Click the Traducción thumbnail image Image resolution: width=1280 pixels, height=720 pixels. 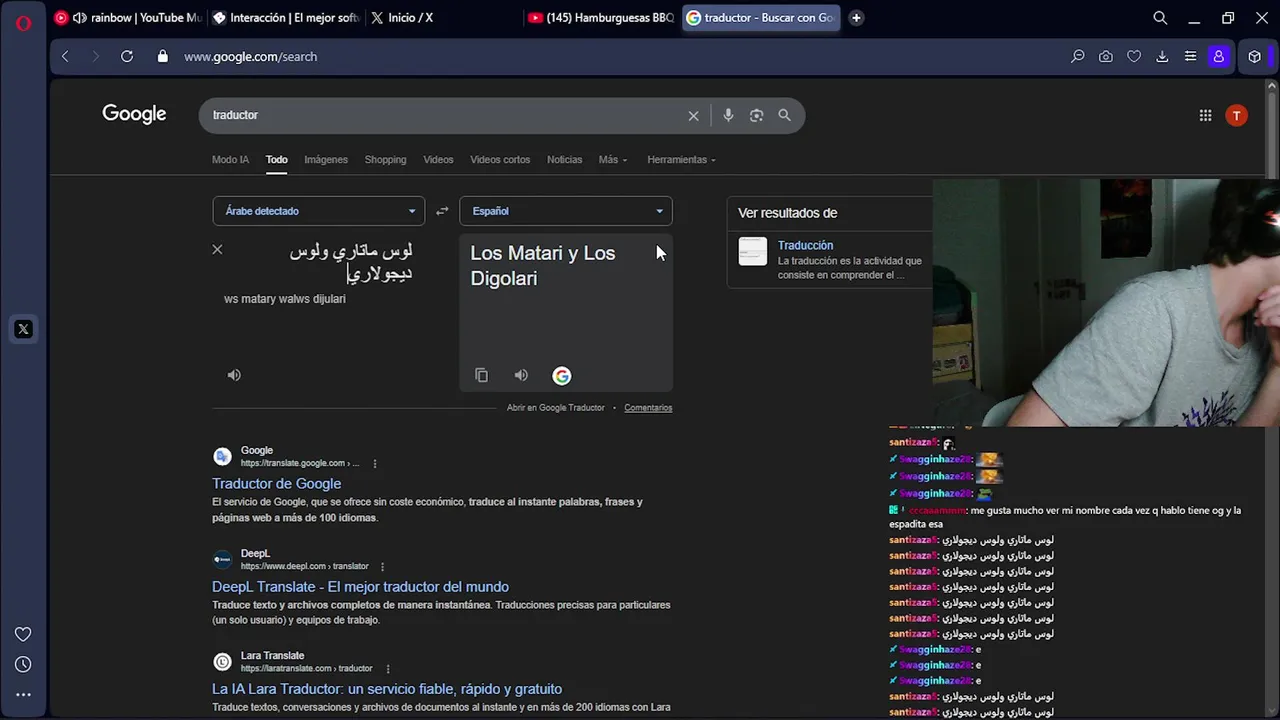[752, 251]
